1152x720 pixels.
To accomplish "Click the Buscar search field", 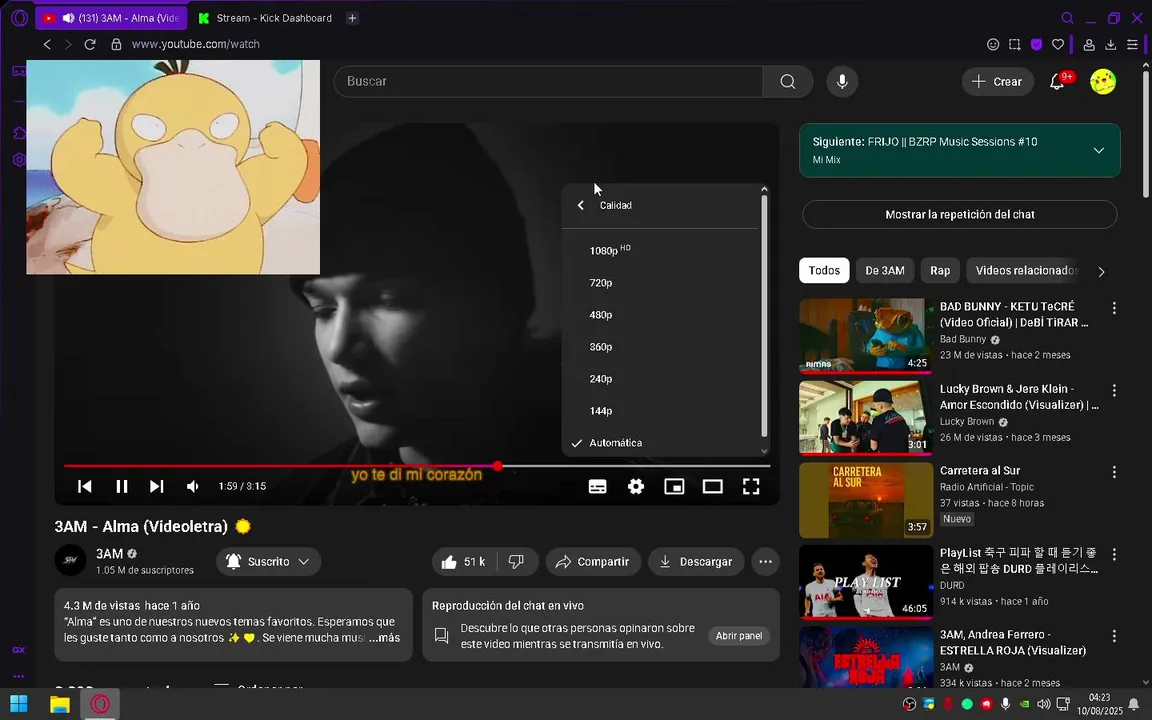I will (547, 82).
